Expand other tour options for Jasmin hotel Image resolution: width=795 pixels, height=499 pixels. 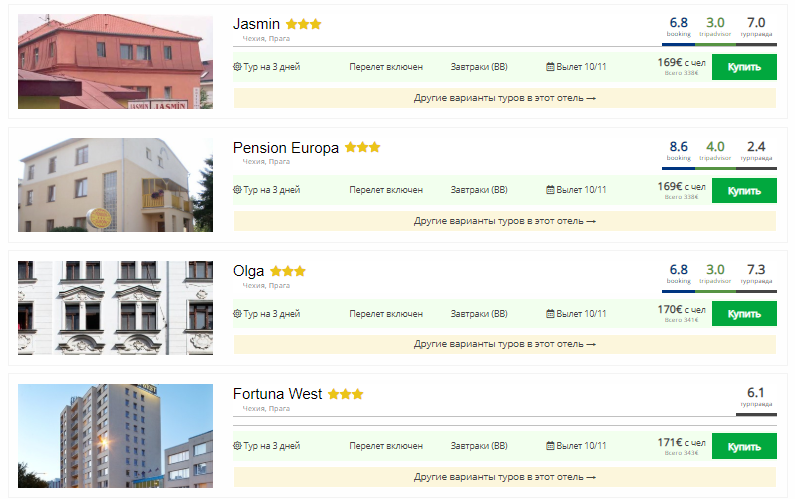click(504, 98)
